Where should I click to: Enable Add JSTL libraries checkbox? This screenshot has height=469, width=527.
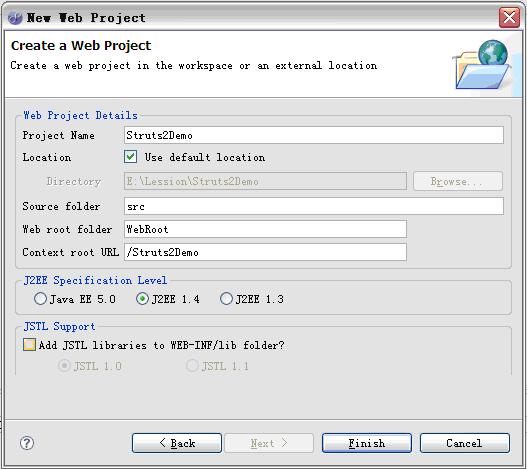[29, 345]
